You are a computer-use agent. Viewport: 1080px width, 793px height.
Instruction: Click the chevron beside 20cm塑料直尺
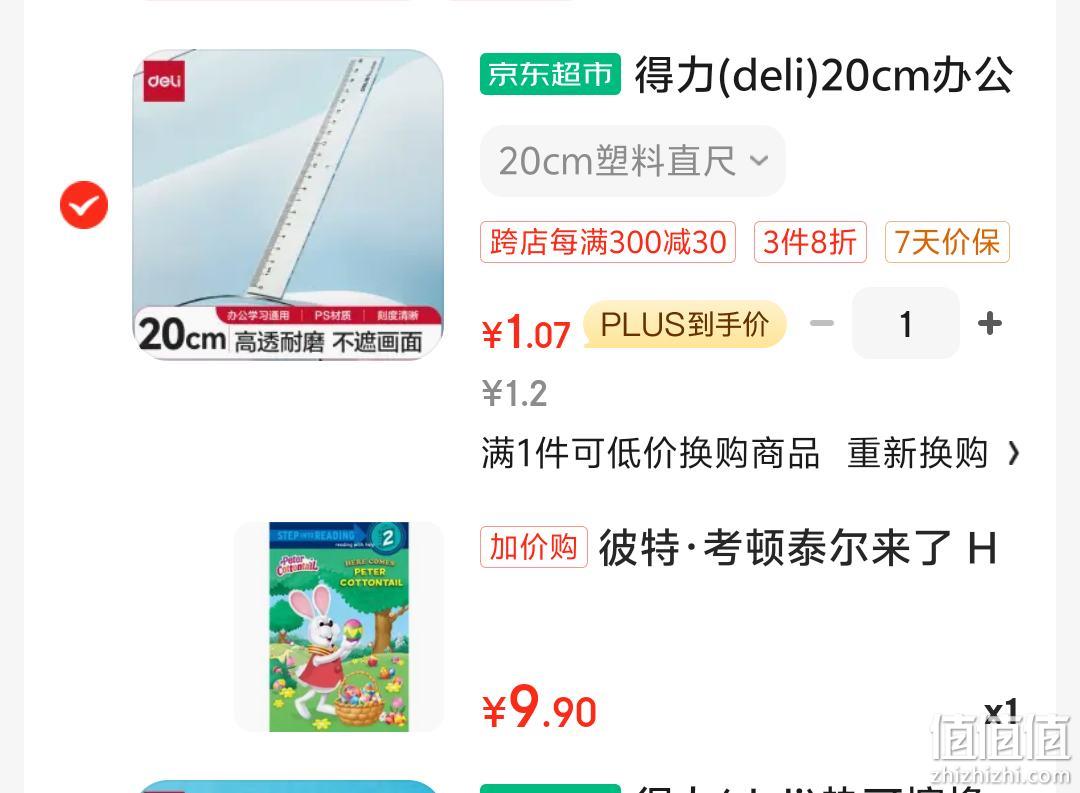pyautogui.click(x=759, y=161)
